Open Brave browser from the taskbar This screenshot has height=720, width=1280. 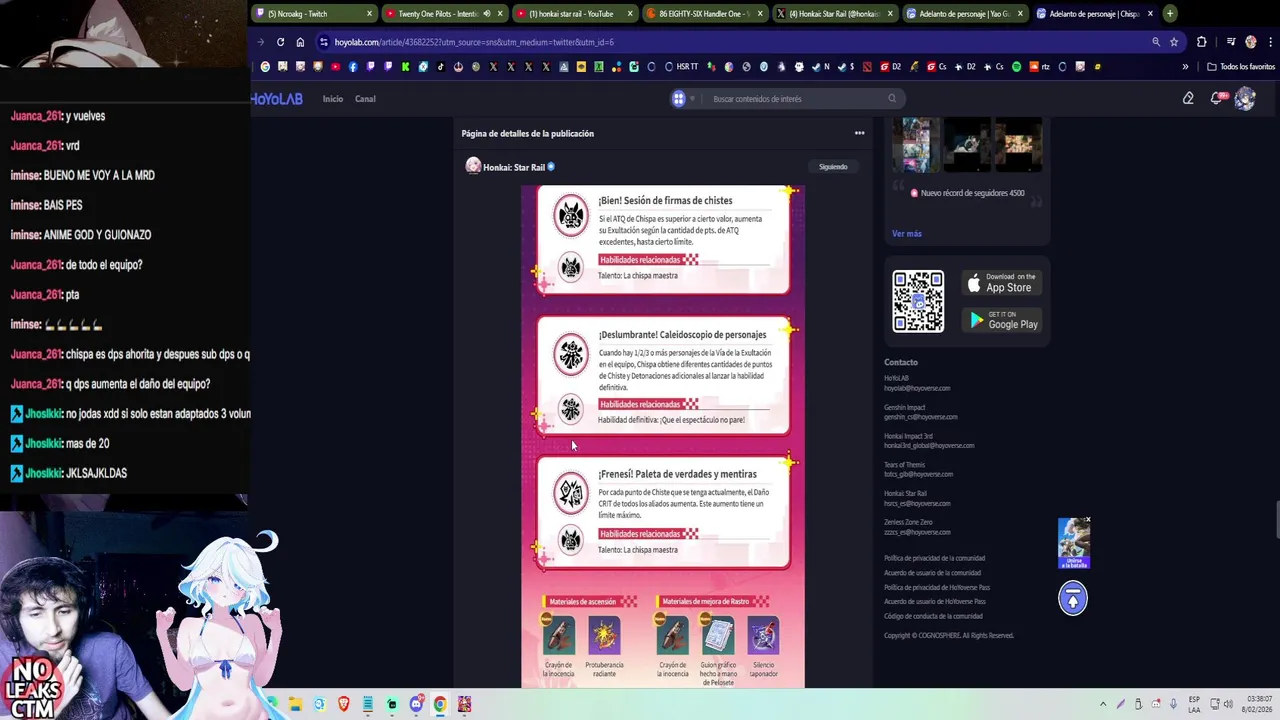coord(344,704)
